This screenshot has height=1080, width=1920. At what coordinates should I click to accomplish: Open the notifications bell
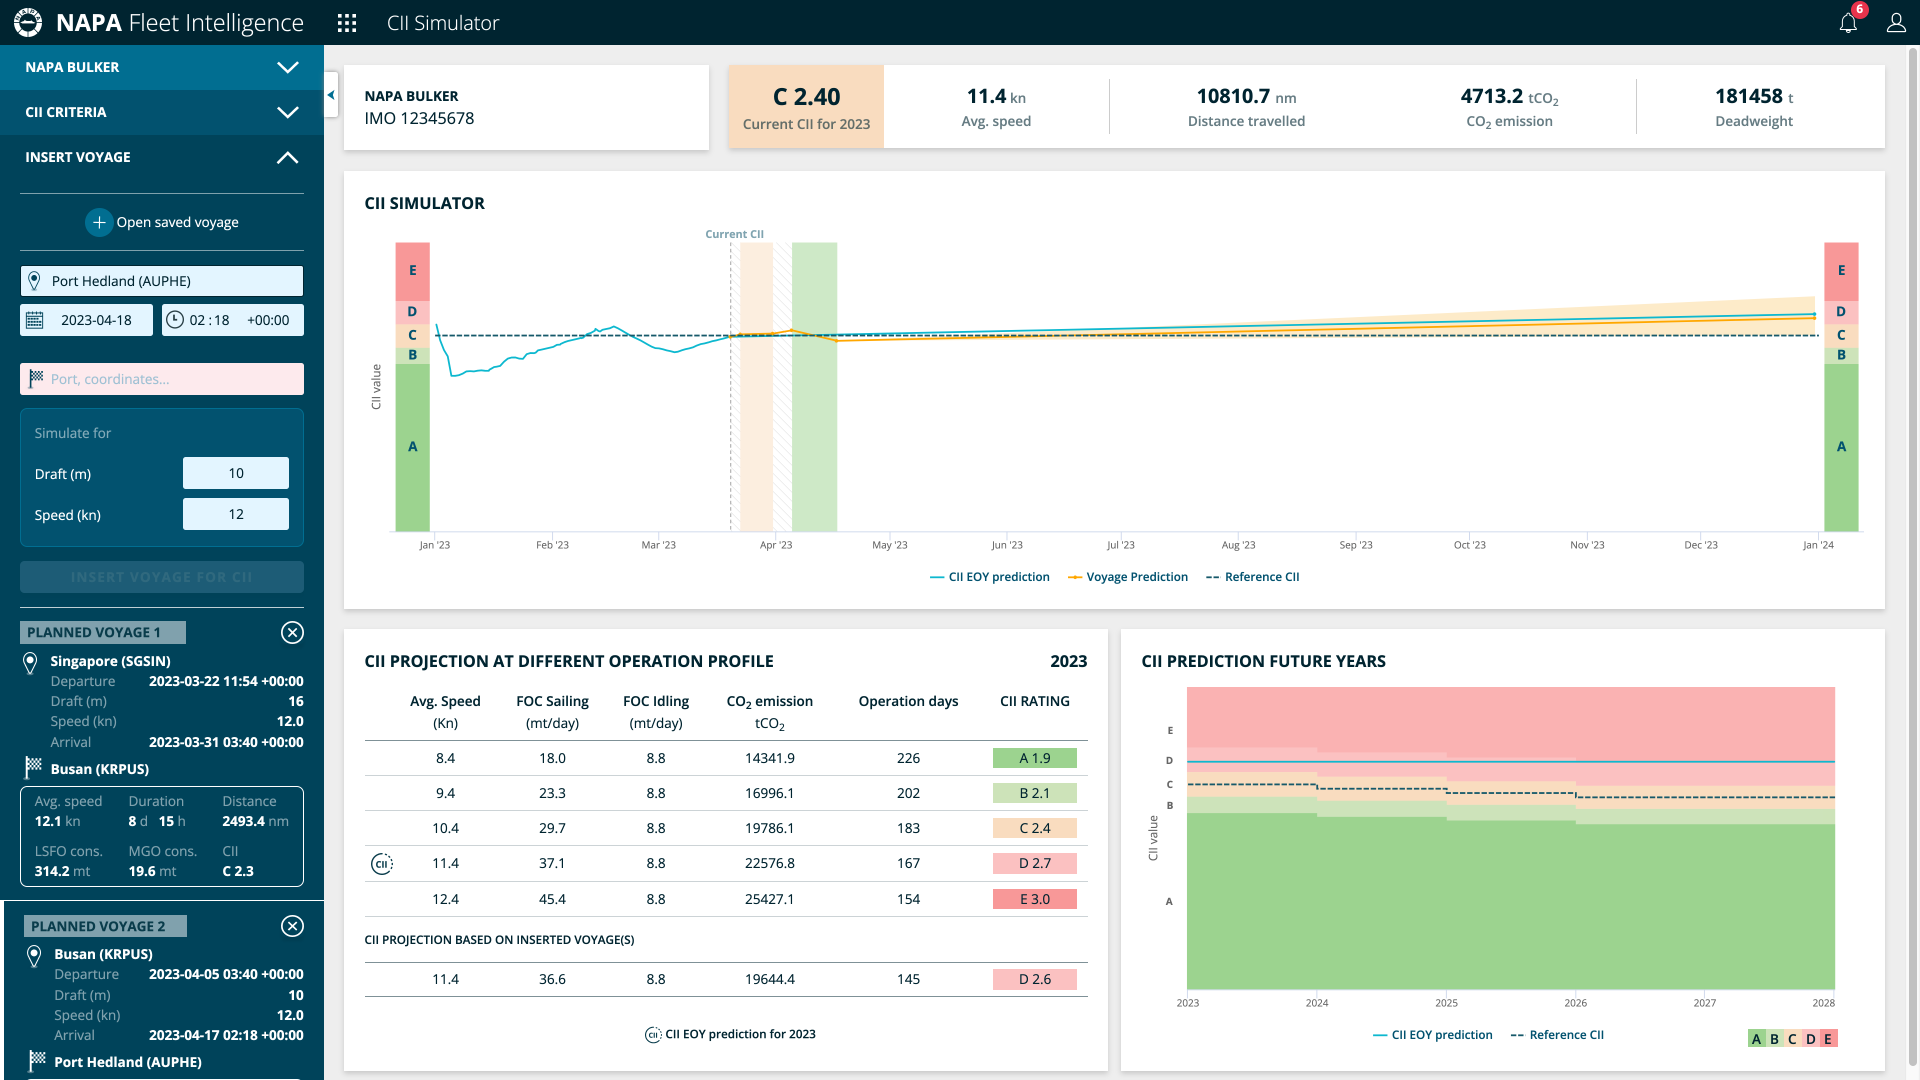[x=1848, y=23]
